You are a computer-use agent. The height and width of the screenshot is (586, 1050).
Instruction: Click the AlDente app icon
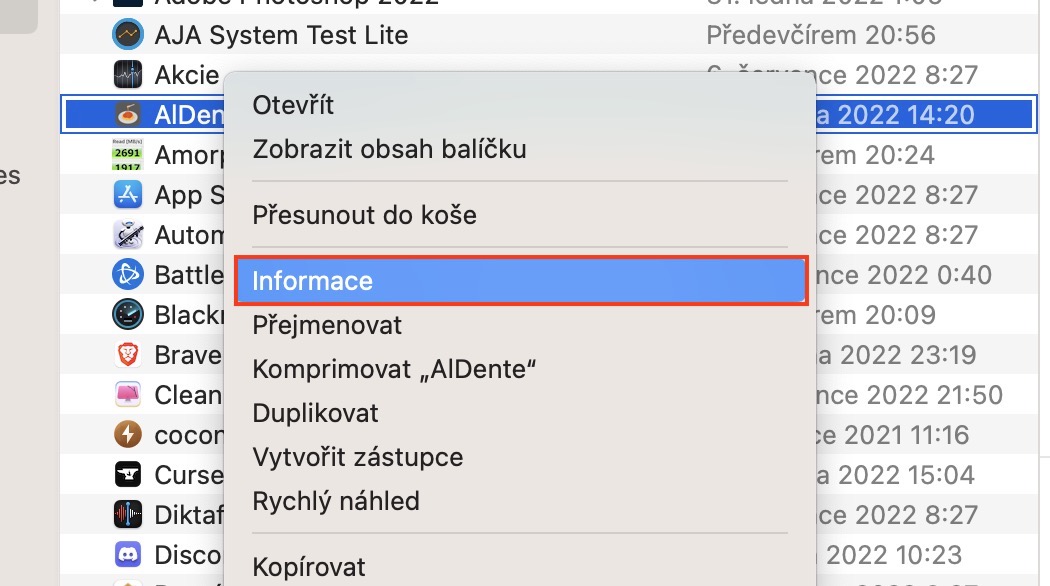pyautogui.click(x=128, y=115)
